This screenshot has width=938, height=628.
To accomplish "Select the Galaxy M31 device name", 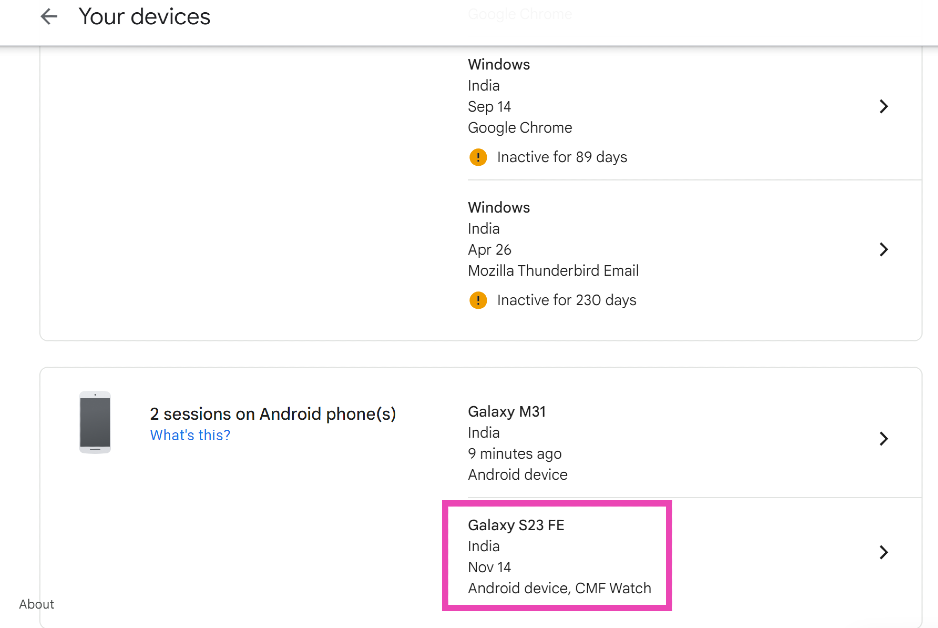I will coord(507,411).
